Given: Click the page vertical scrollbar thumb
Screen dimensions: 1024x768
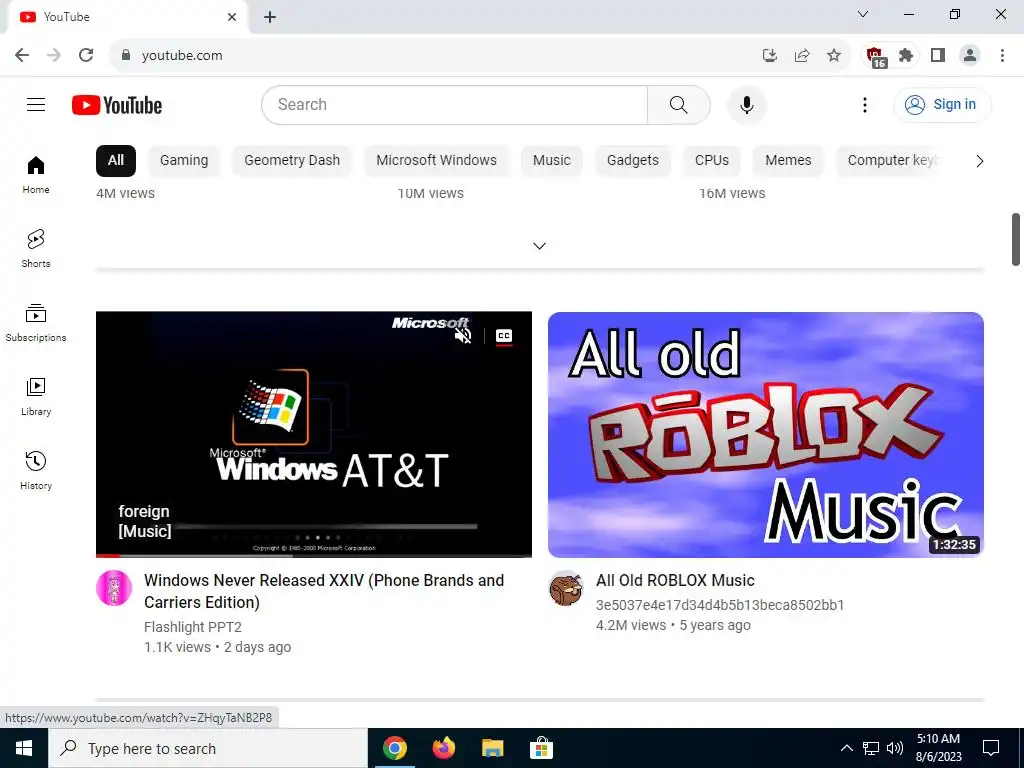Looking at the screenshot, I should tap(1016, 240).
